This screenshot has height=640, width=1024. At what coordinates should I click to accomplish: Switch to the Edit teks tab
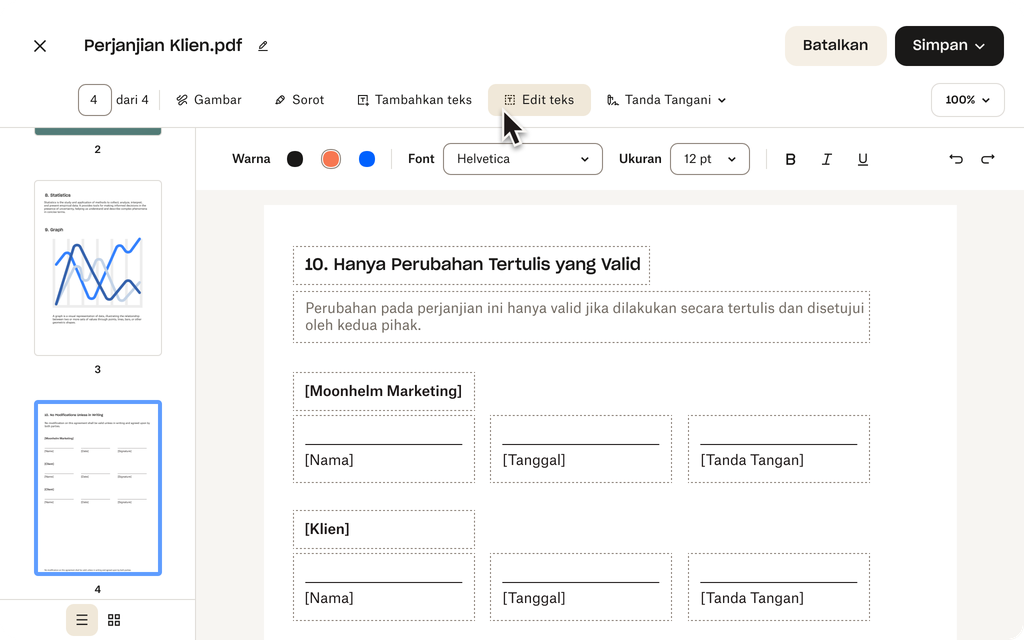click(x=539, y=99)
